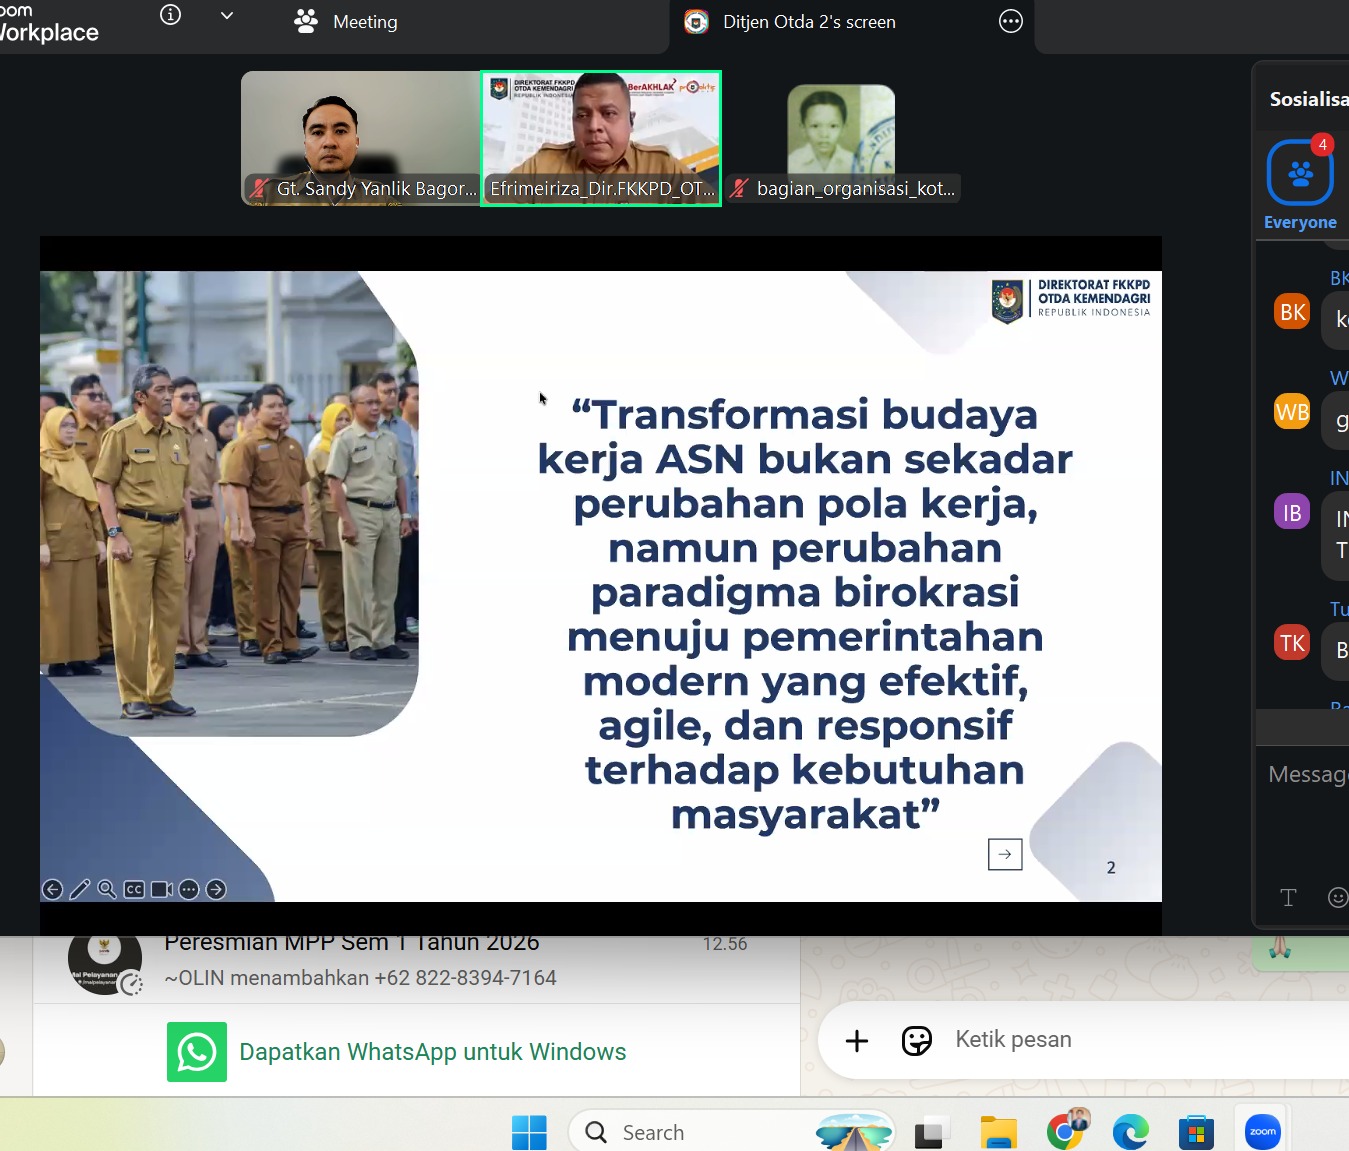Click the IB chat avatar
Image resolution: width=1349 pixels, height=1151 pixels.
(1292, 512)
